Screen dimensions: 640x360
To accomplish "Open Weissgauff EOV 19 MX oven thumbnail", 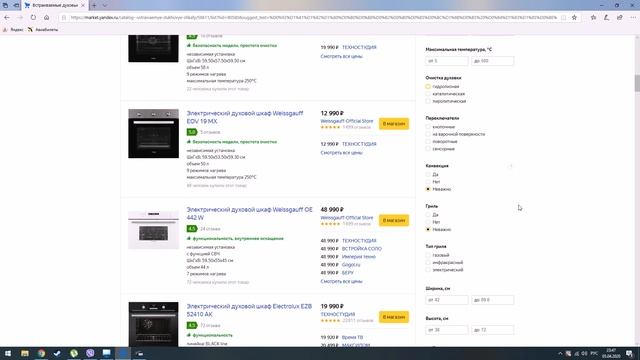I will point(153,133).
